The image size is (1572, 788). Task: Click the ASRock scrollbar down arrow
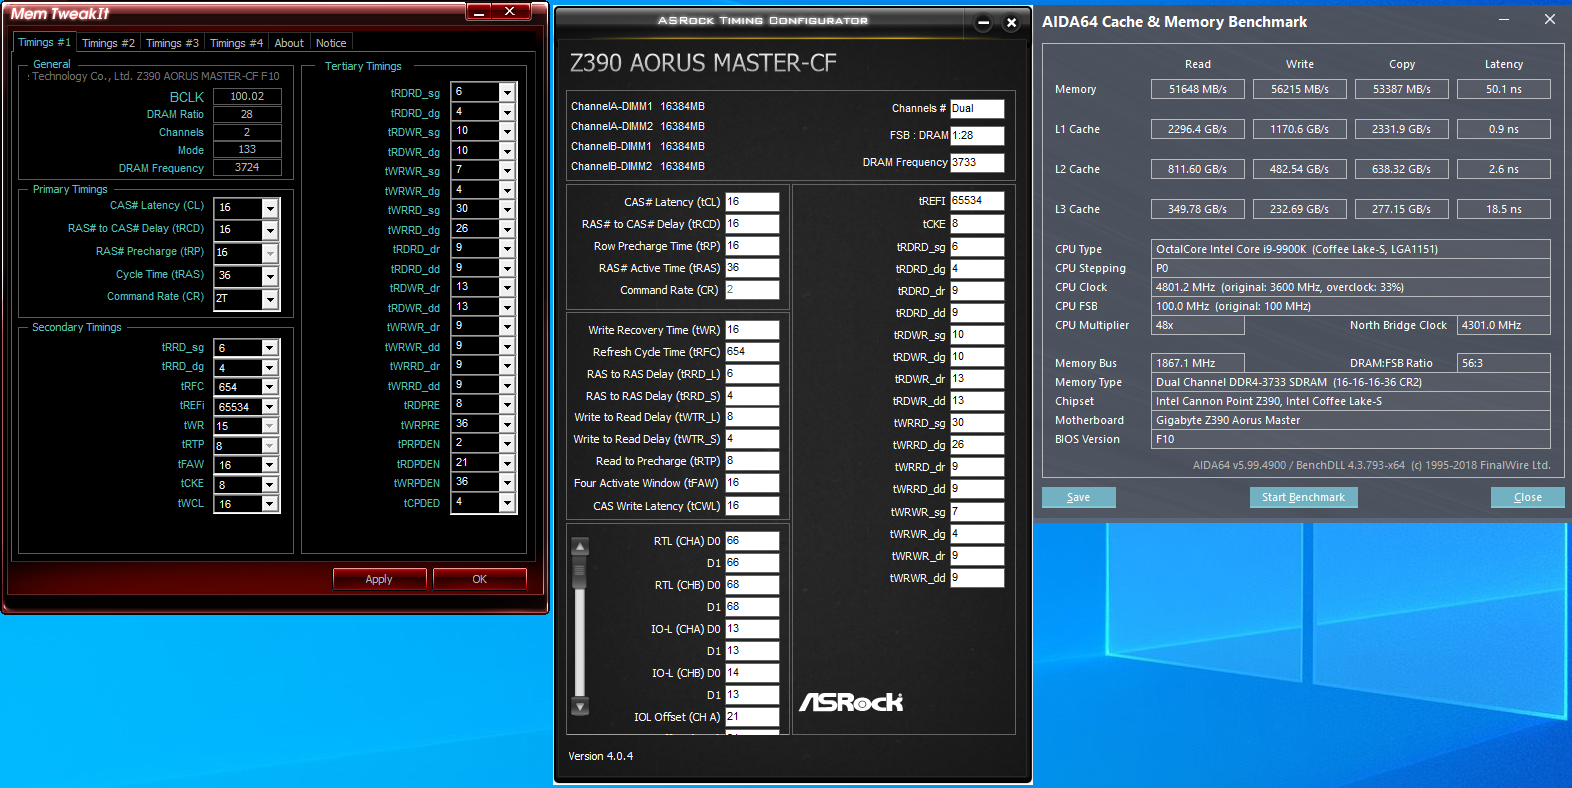pyautogui.click(x=580, y=706)
